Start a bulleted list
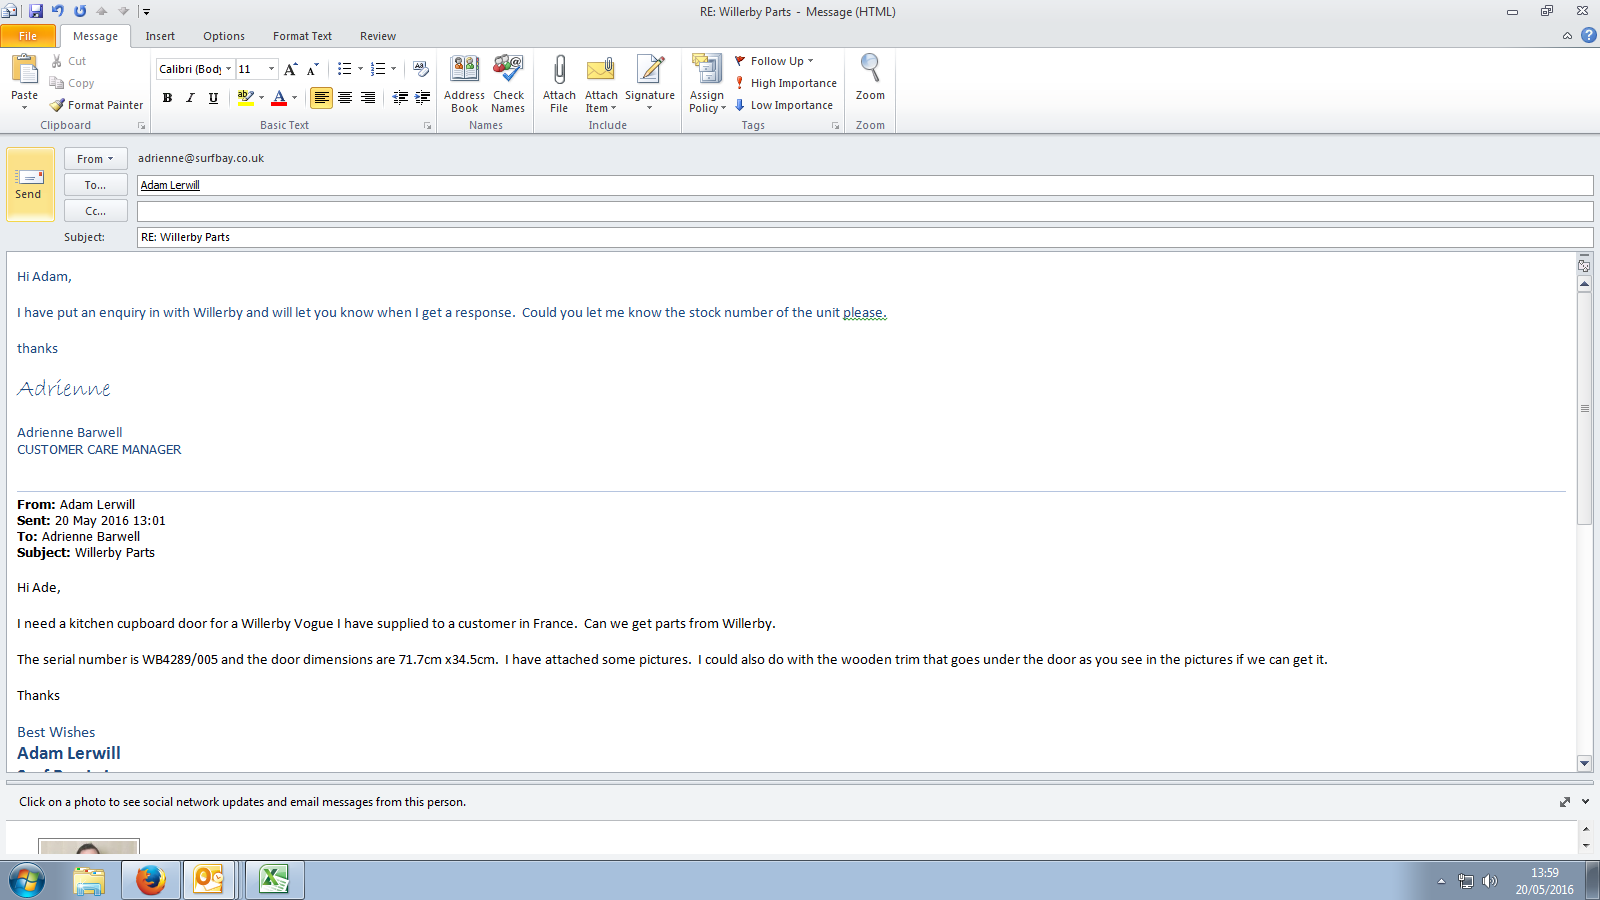 point(344,69)
